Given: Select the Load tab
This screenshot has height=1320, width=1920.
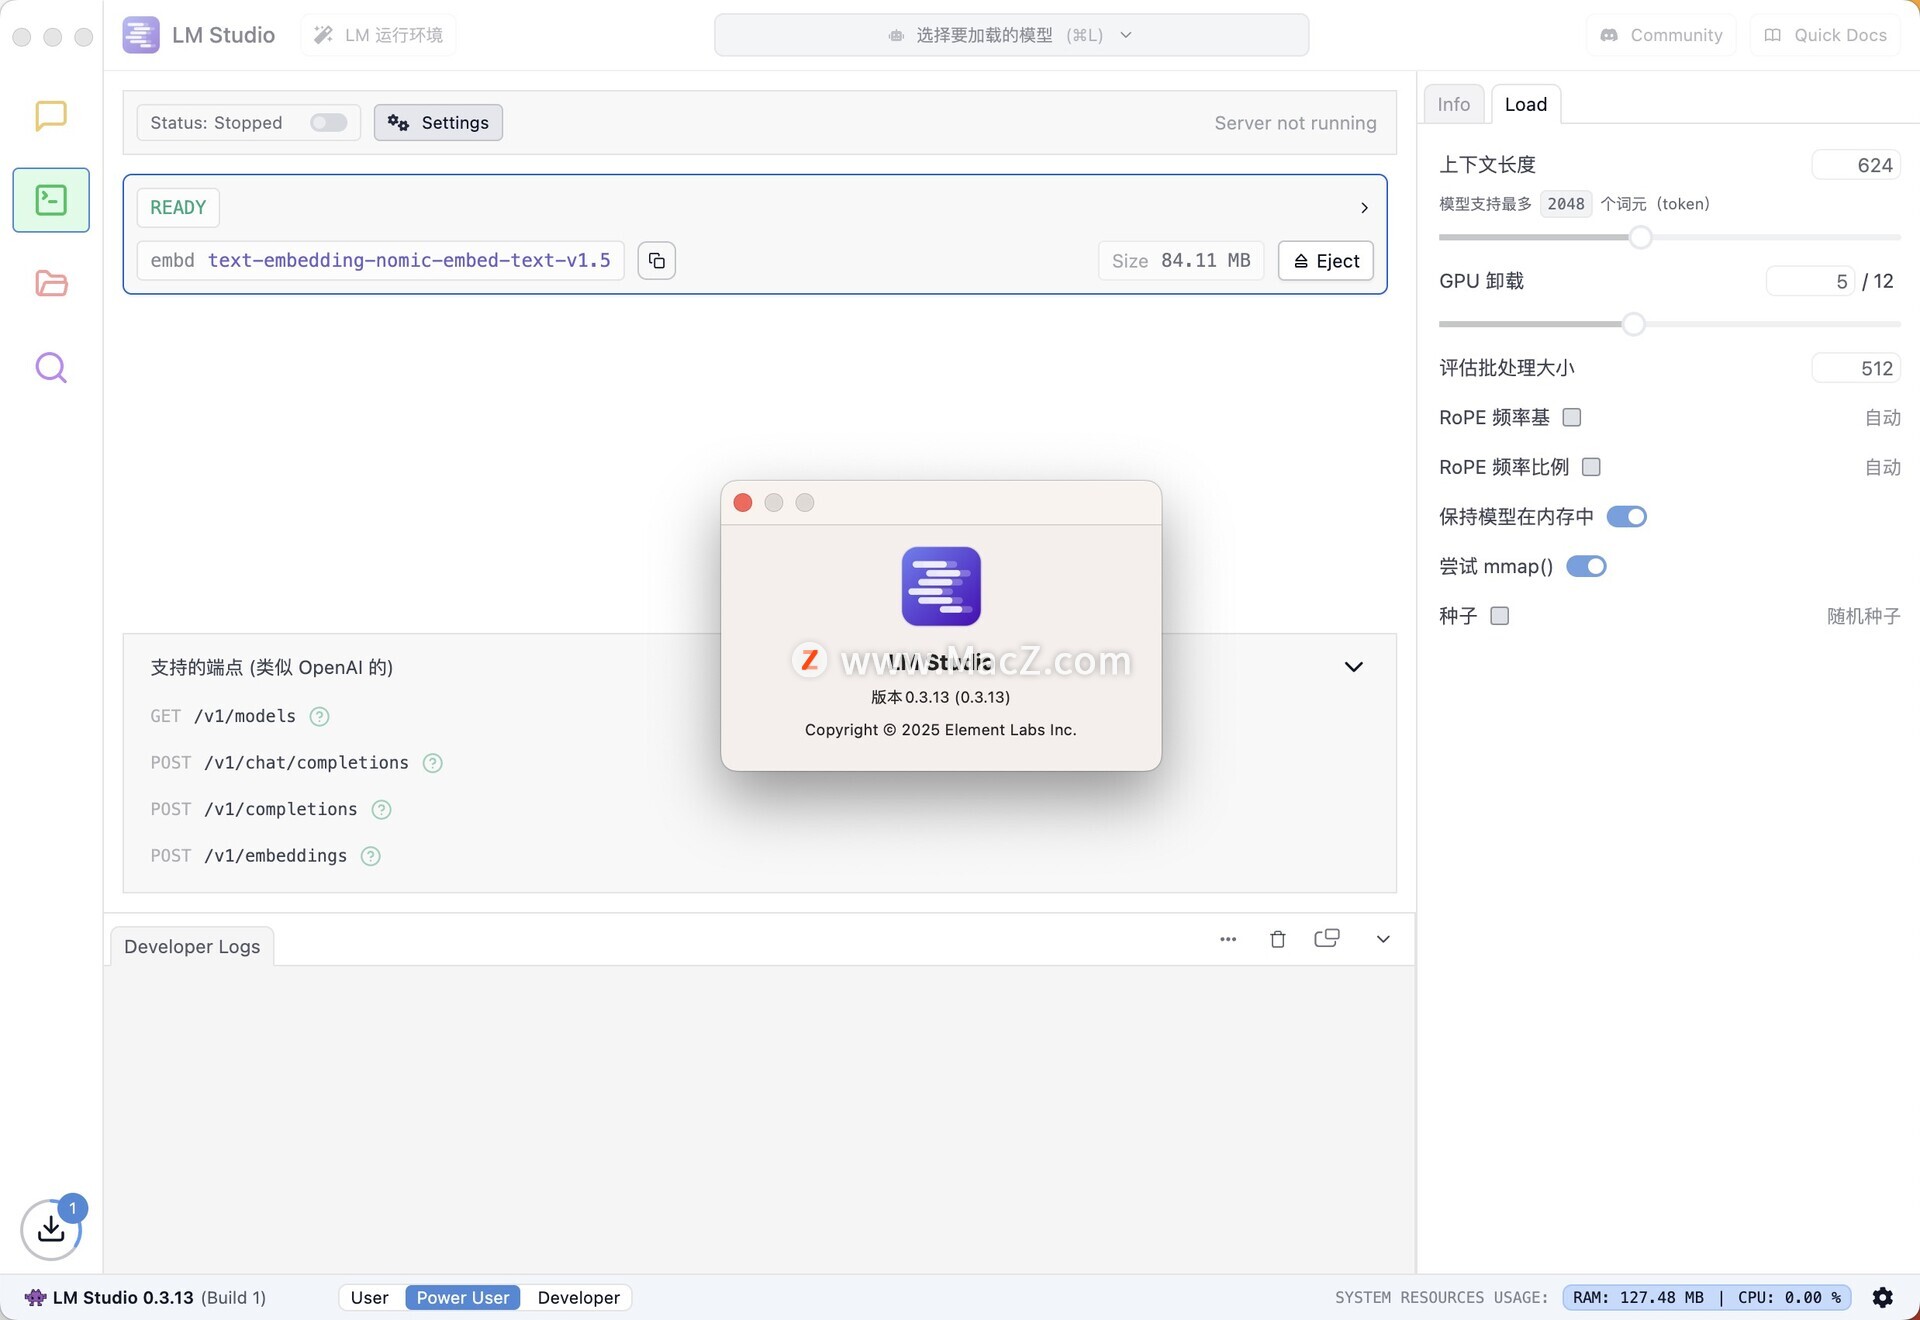Looking at the screenshot, I should tap(1525, 104).
